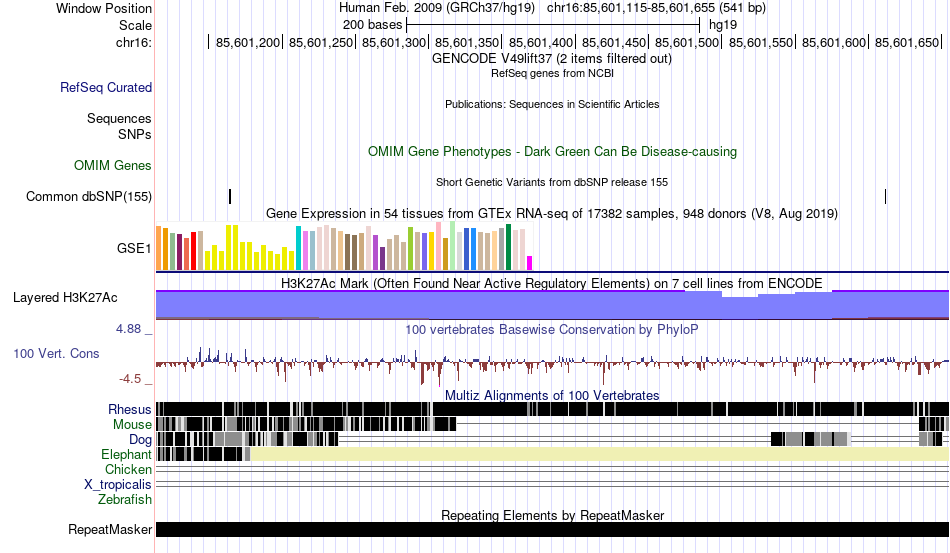Click the 85,601,650 ruler position
The width and height of the screenshot is (950, 553).
tap(906, 42)
